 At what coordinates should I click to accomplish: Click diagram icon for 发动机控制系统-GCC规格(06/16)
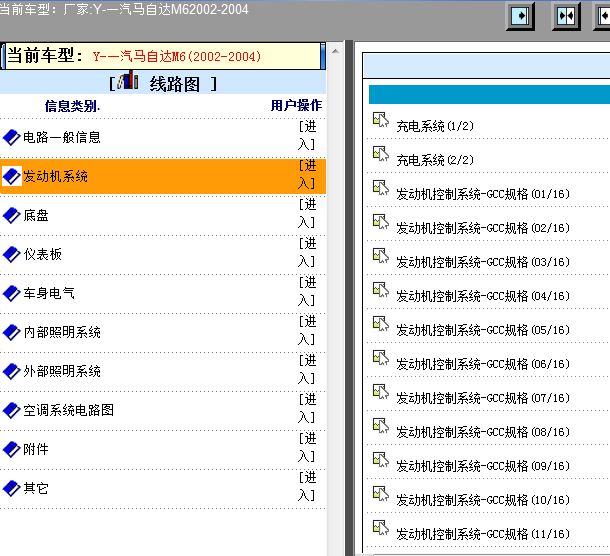(x=381, y=358)
